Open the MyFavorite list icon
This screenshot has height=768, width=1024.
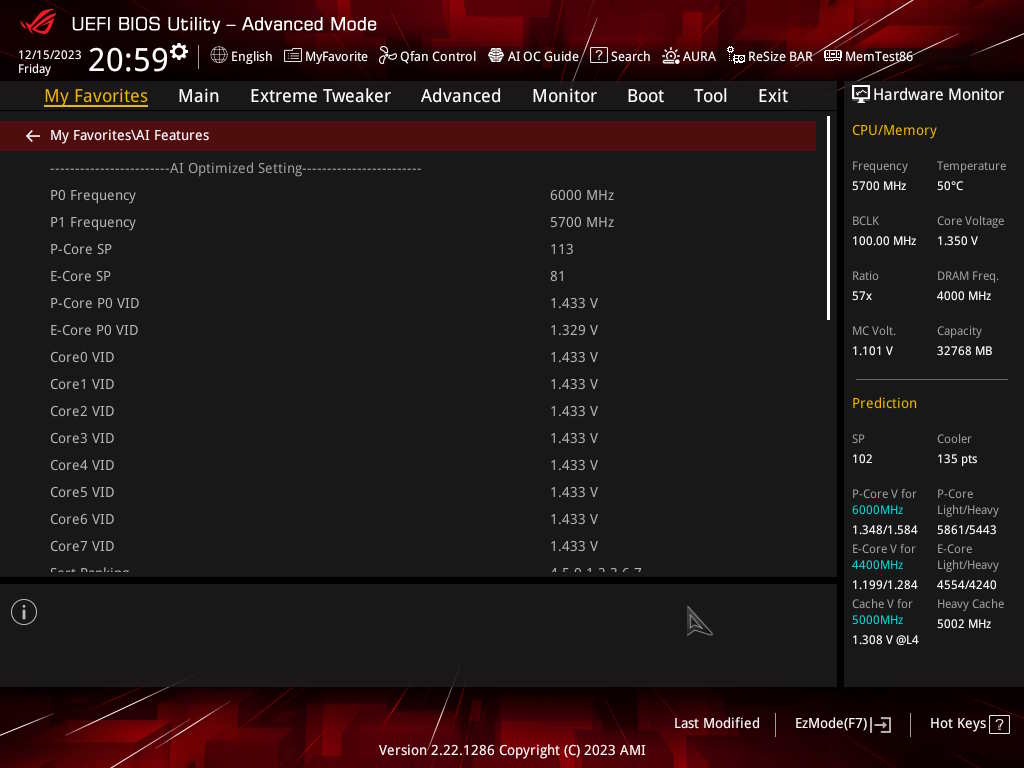pos(293,56)
